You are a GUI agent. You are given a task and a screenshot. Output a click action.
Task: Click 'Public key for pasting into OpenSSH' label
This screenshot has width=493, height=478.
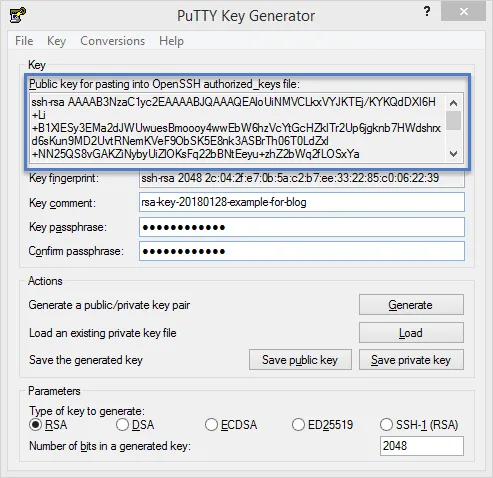tap(164, 84)
